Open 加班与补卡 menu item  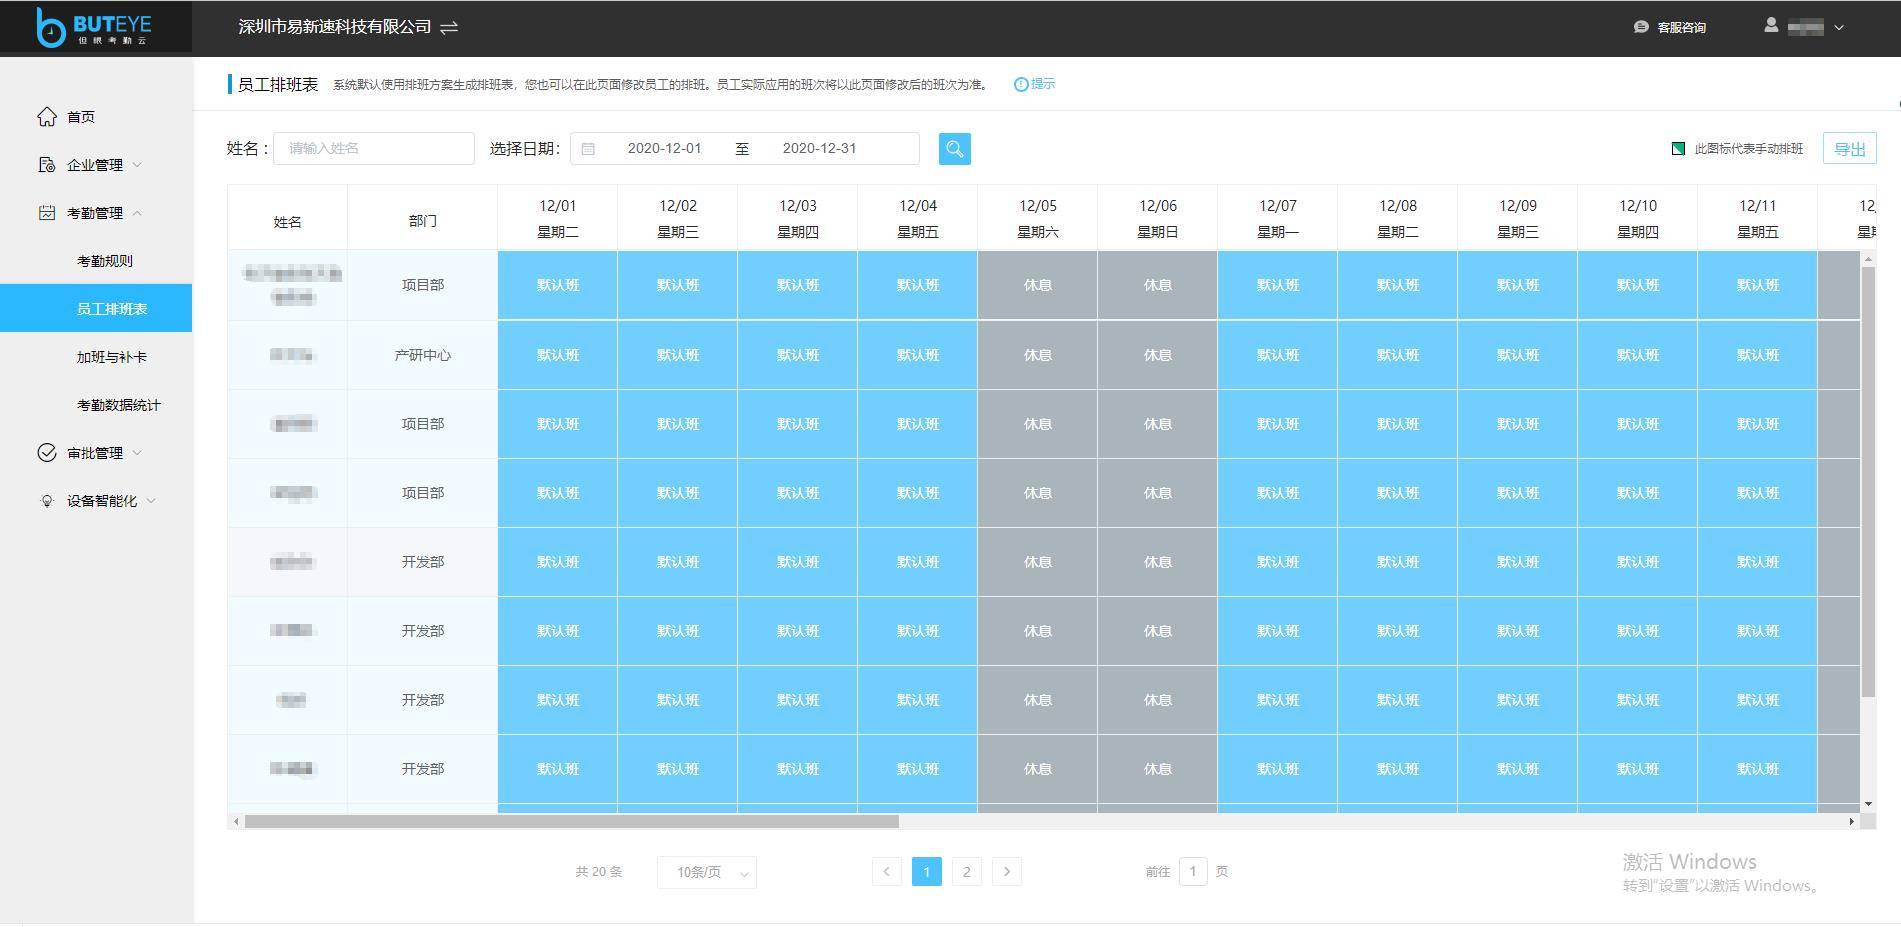[112, 357]
